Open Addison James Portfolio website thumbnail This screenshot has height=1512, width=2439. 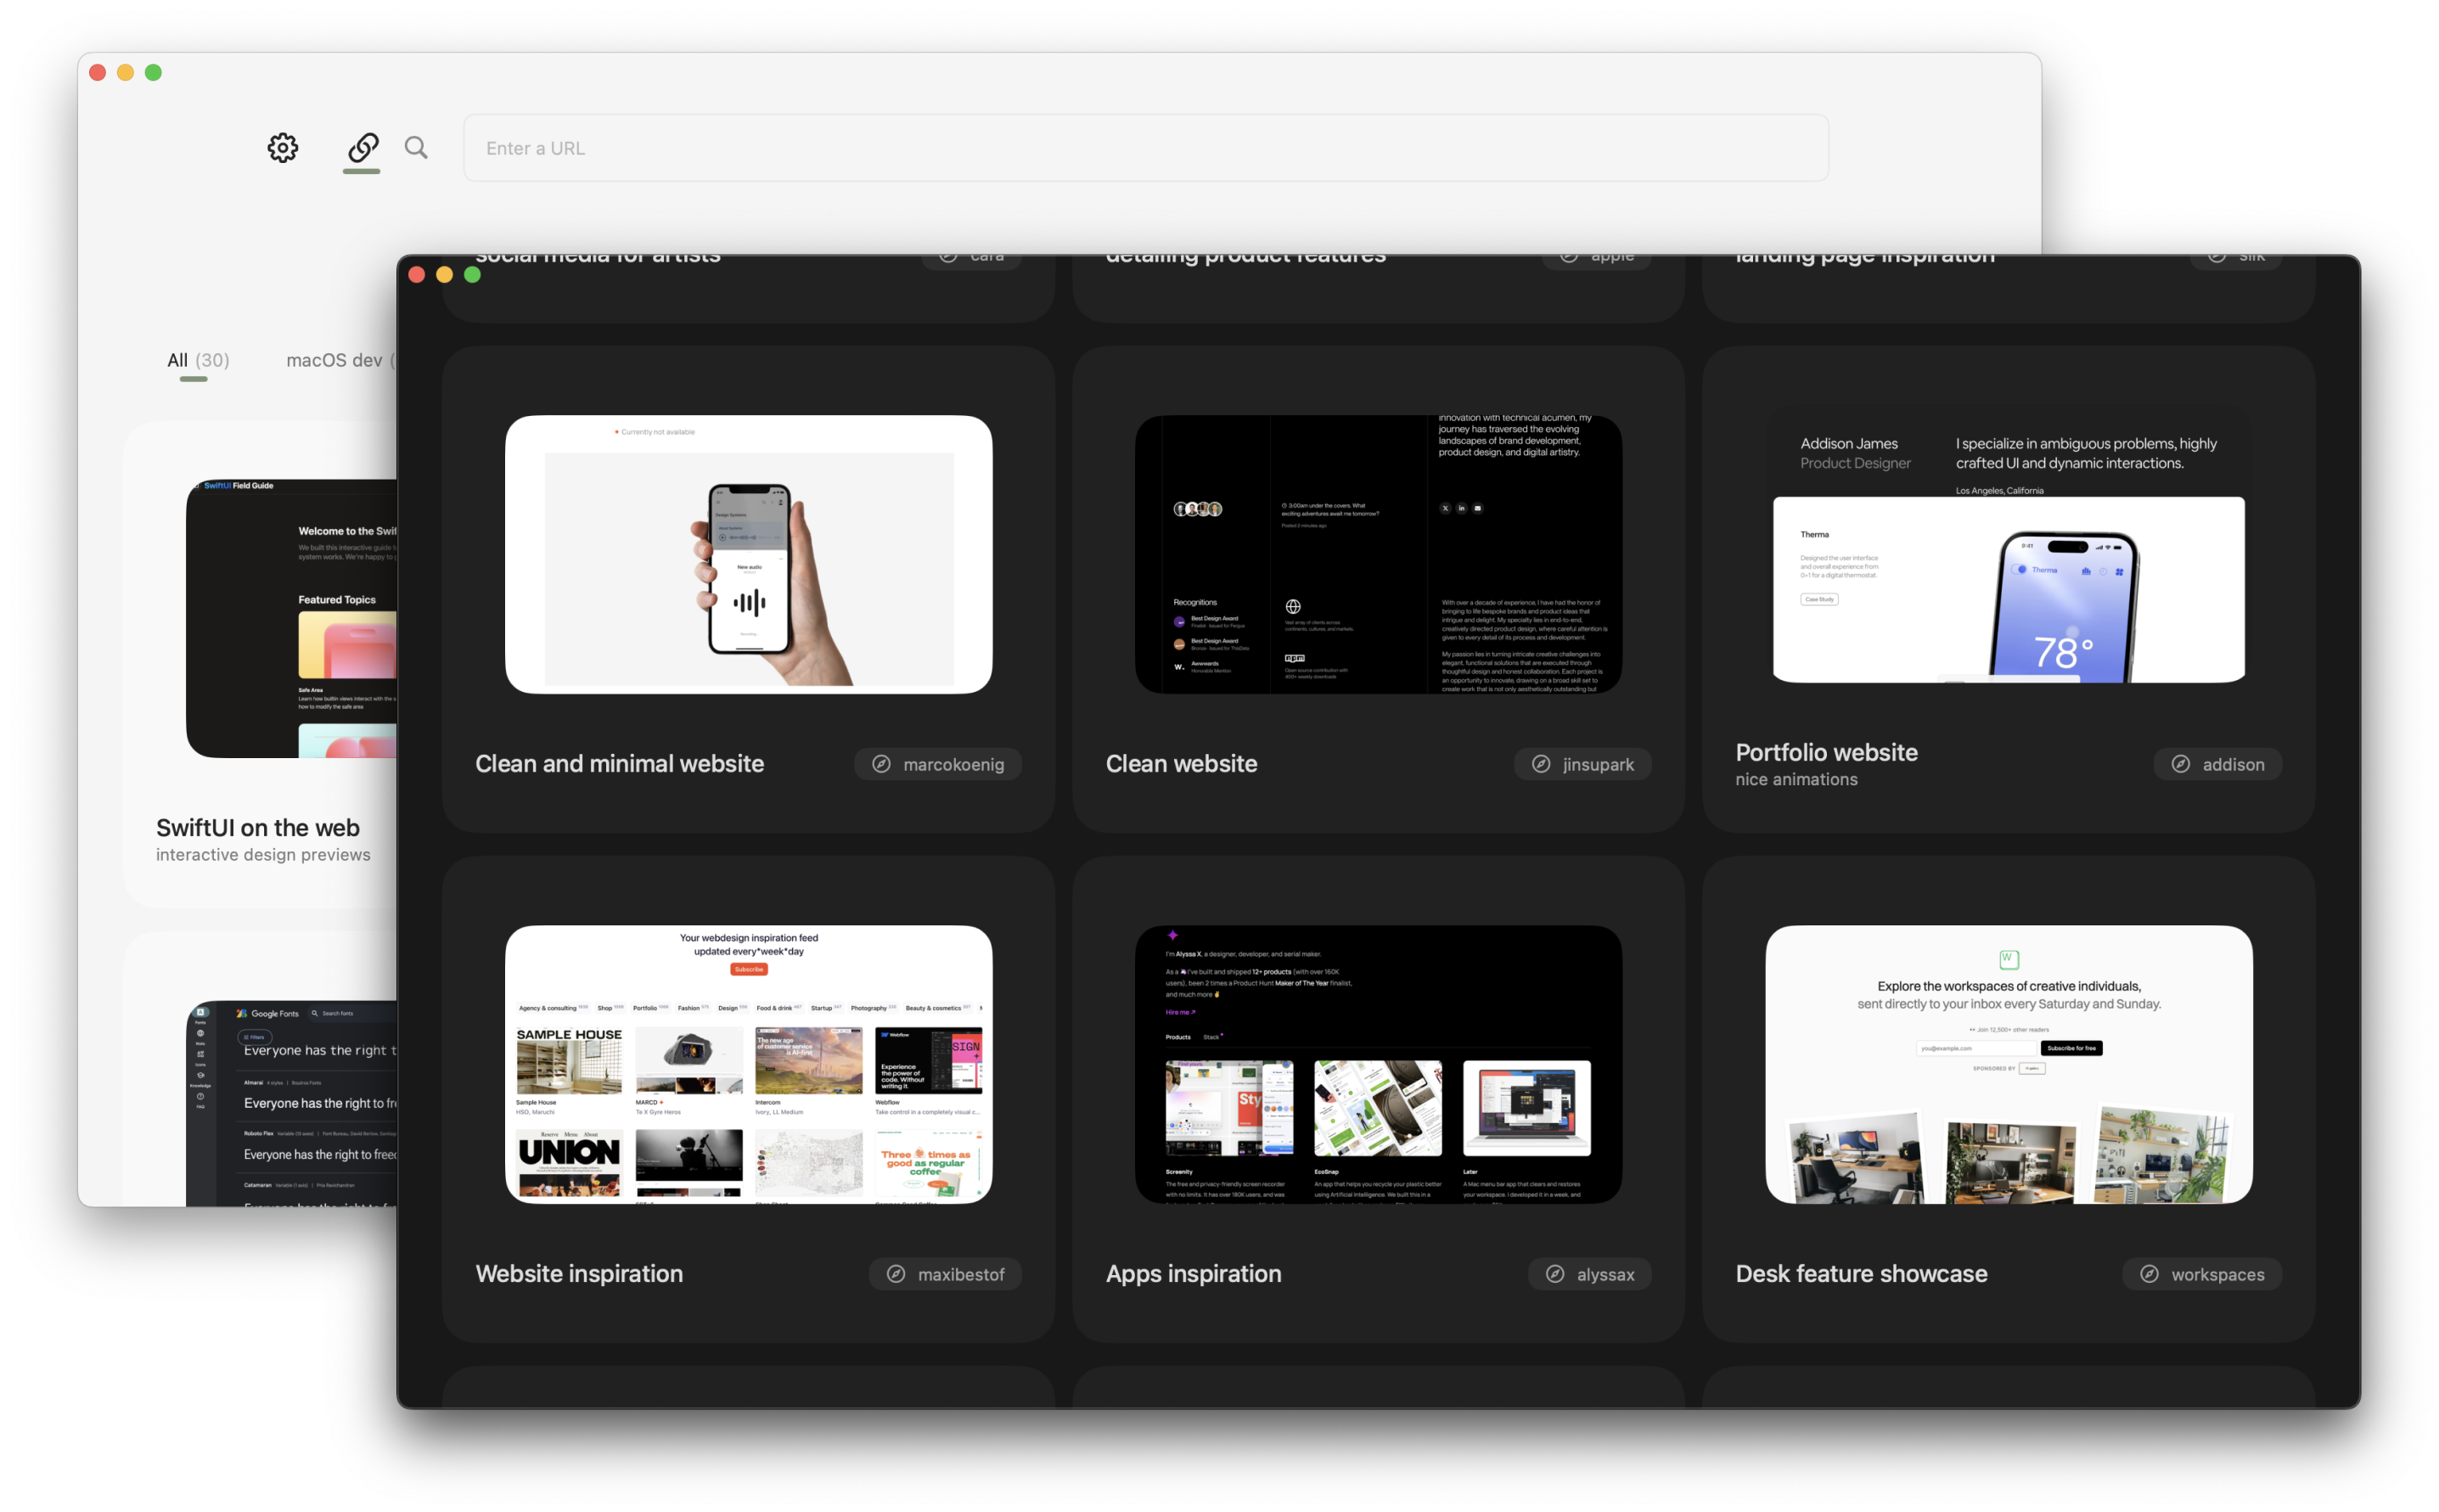click(x=2008, y=548)
